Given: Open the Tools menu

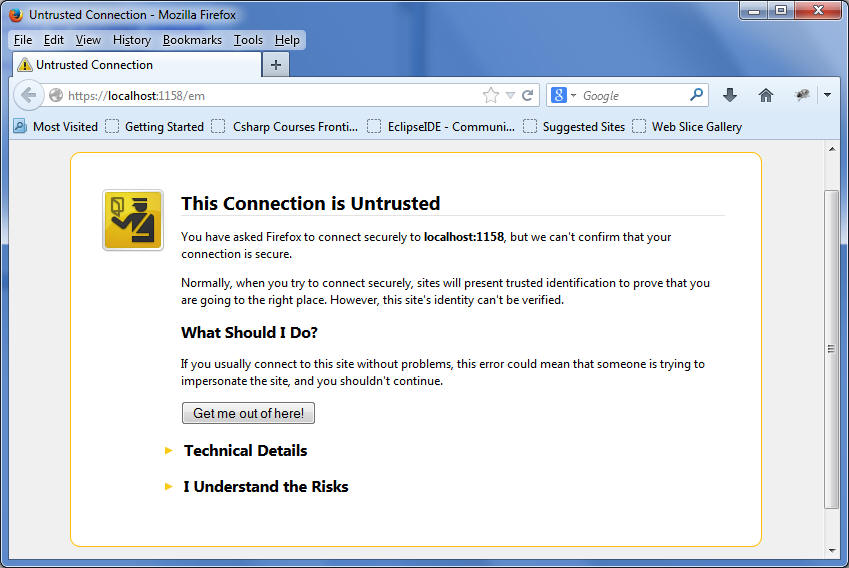Looking at the screenshot, I should click(x=248, y=40).
